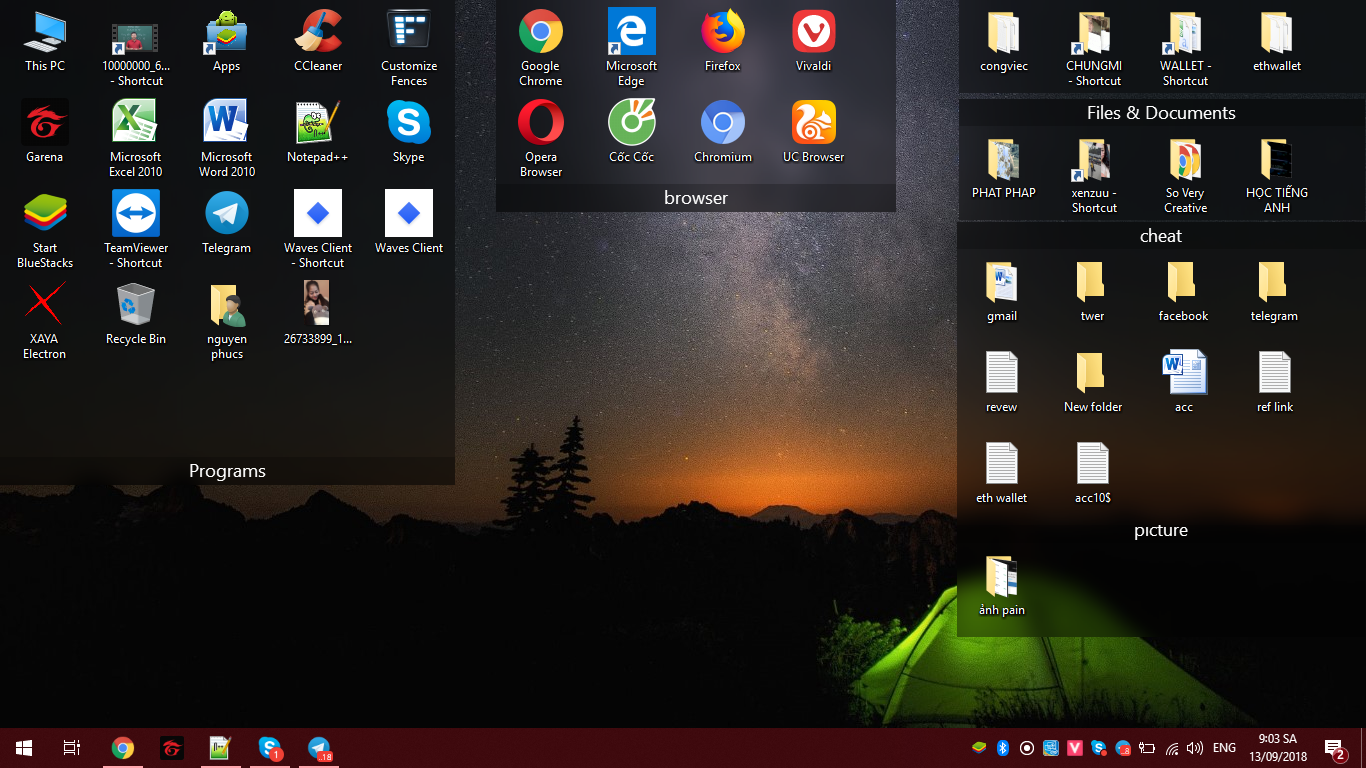Select the telegram folder in cheat fence

pyautogui.click(x=1274, y=291)
